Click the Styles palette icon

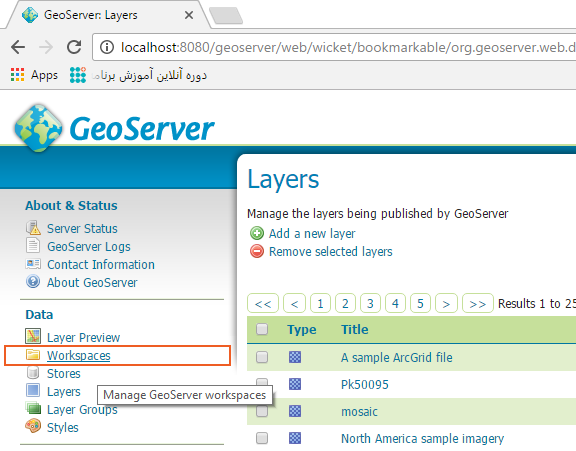tap(33, 426)
